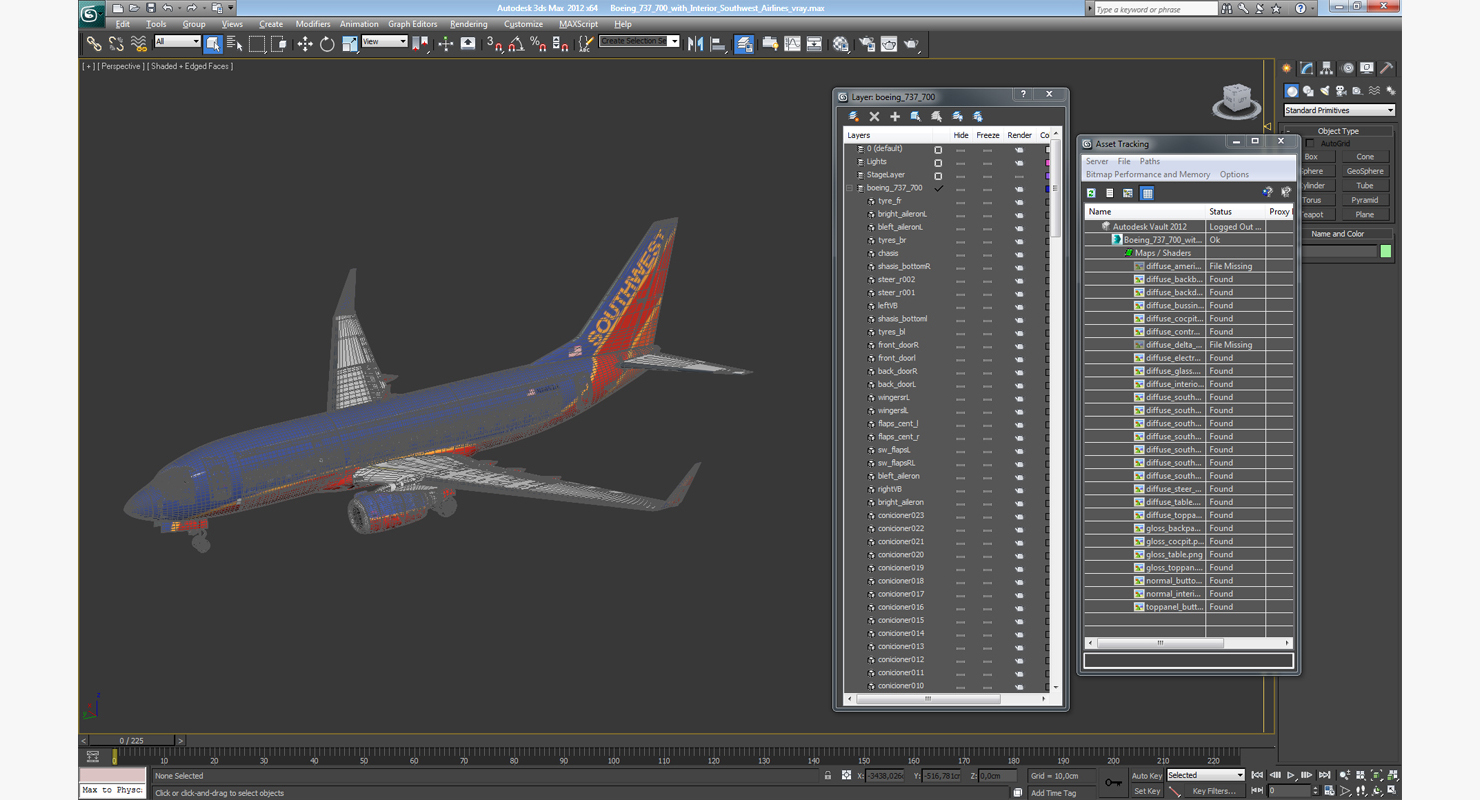Click the ViewCube in the viewport
This screenshot has width=1480, height=800.
coord(1236,101)
